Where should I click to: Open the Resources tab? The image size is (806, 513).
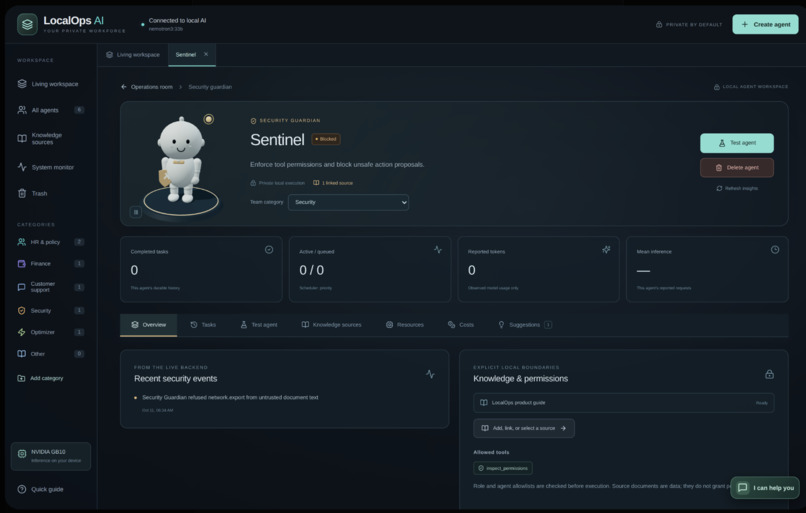pyautogui.click(x=405, y=325)
